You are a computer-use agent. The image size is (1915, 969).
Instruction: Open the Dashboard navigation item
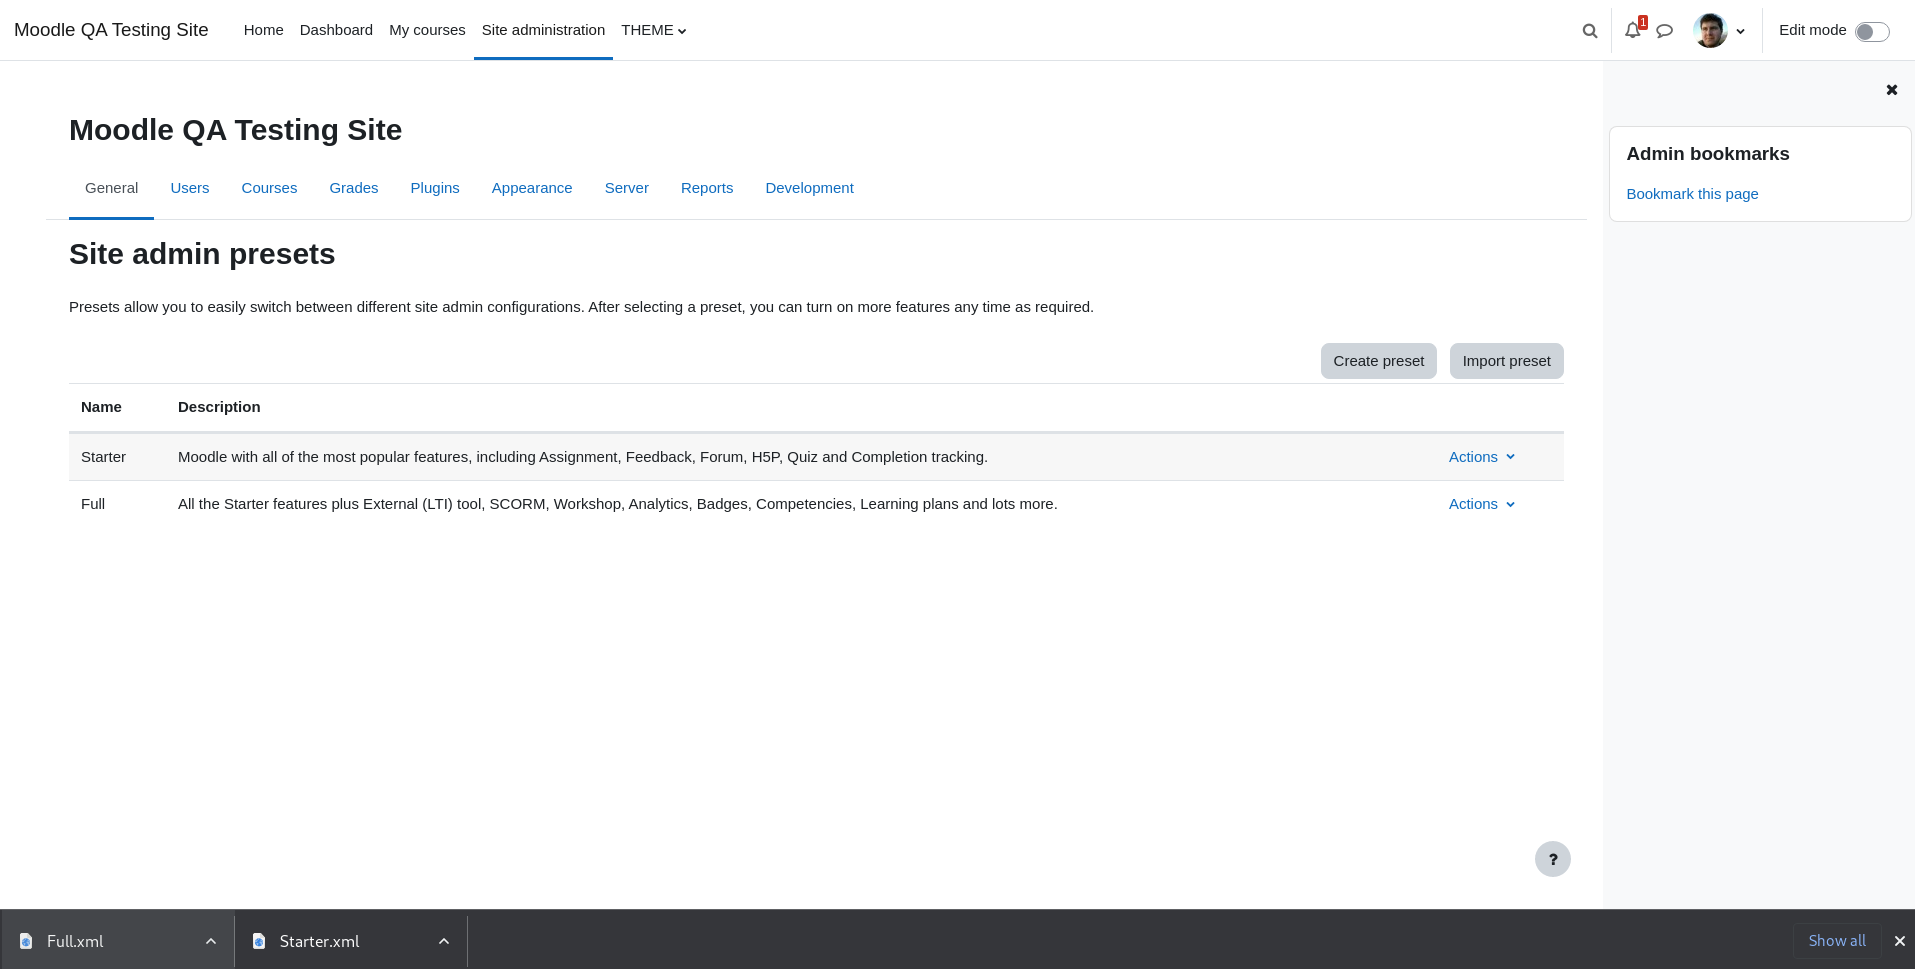(x=336, y=30)
